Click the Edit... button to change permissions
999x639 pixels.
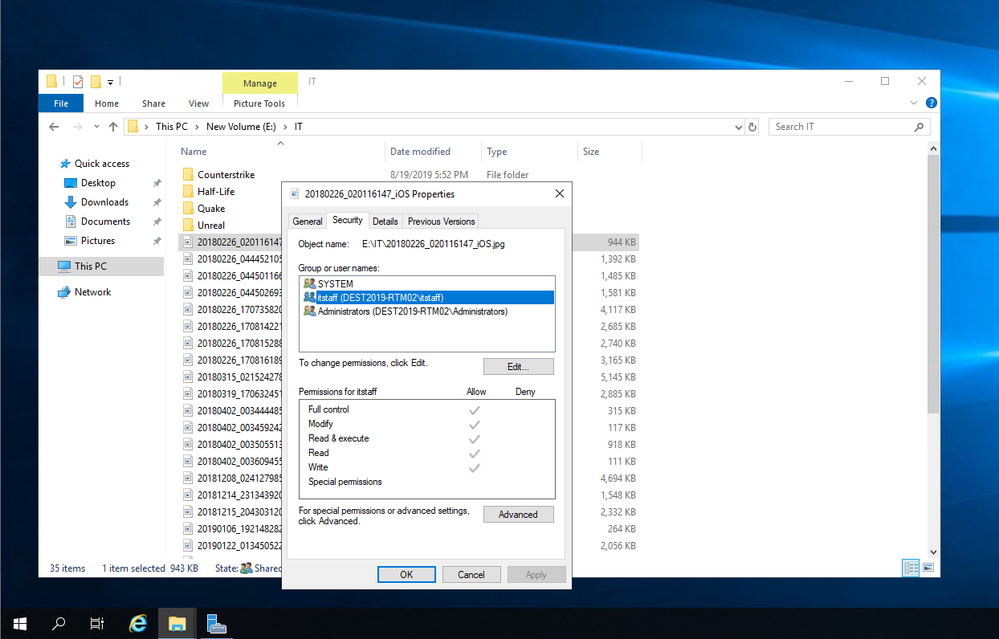point(518,366)
